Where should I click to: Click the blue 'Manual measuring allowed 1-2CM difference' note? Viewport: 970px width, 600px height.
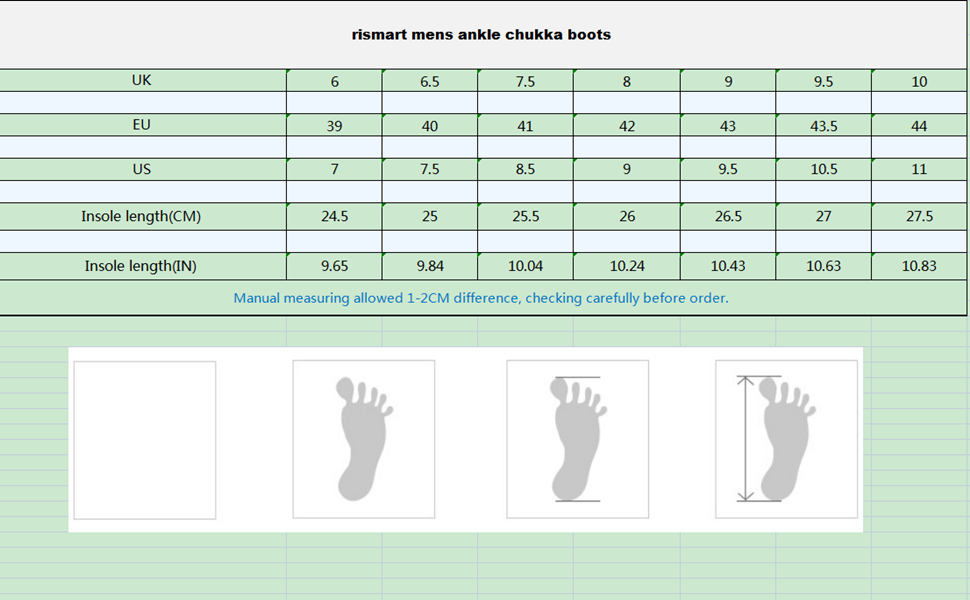tap(481, 298)
